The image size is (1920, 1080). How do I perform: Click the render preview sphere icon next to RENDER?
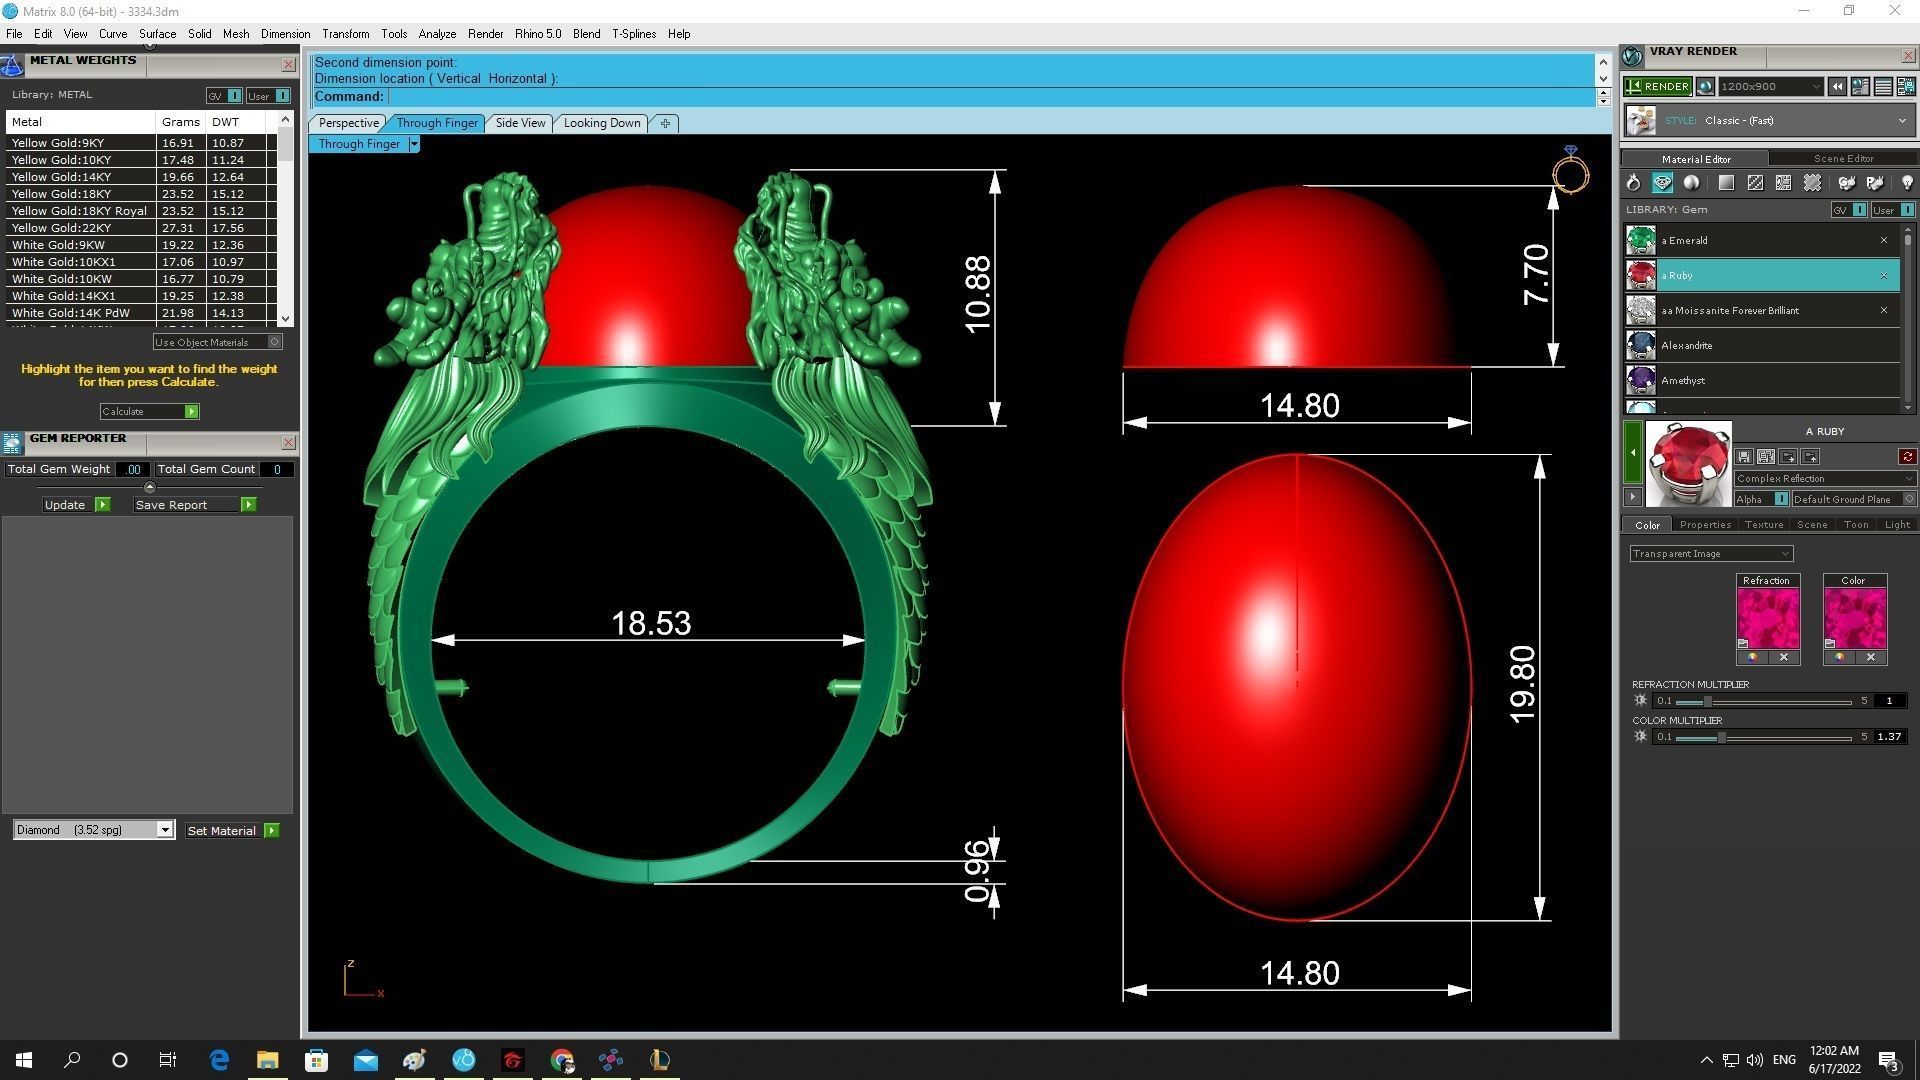[x=1705, y=87]
